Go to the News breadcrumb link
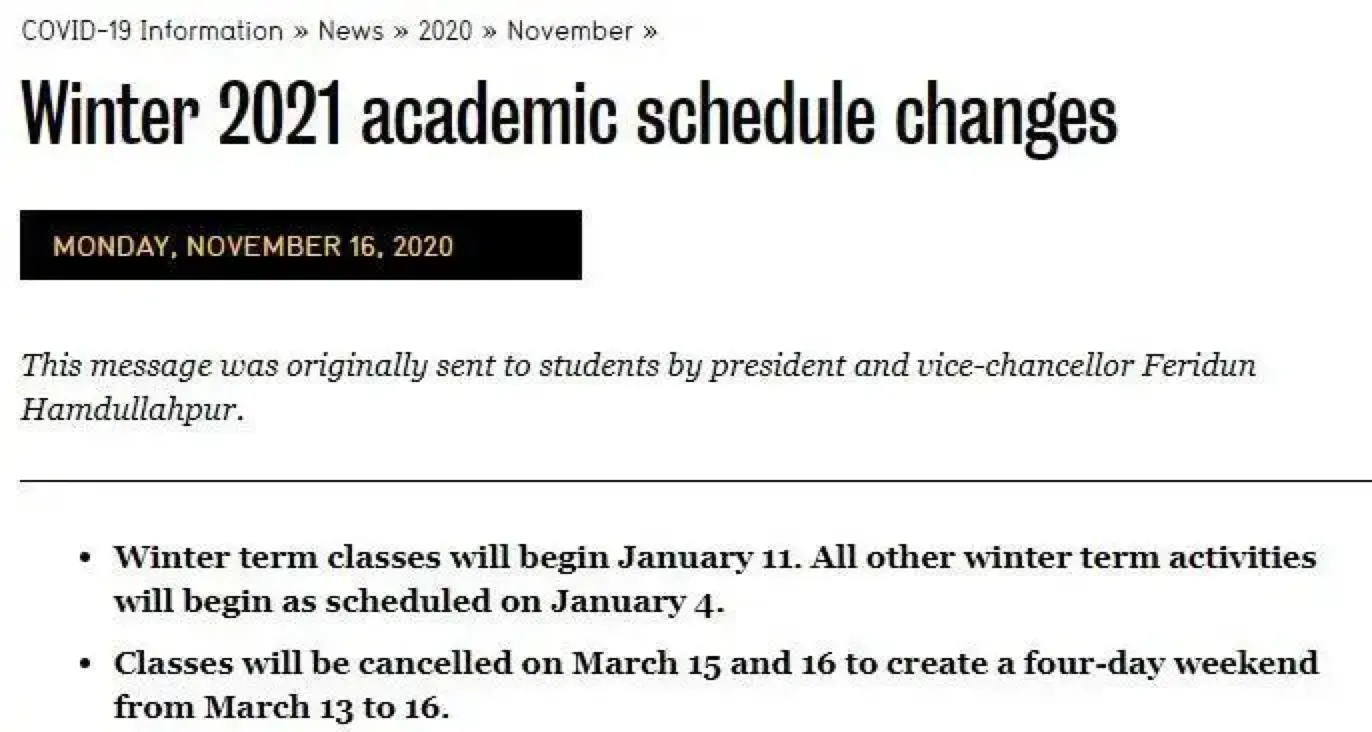 [350, 31]
